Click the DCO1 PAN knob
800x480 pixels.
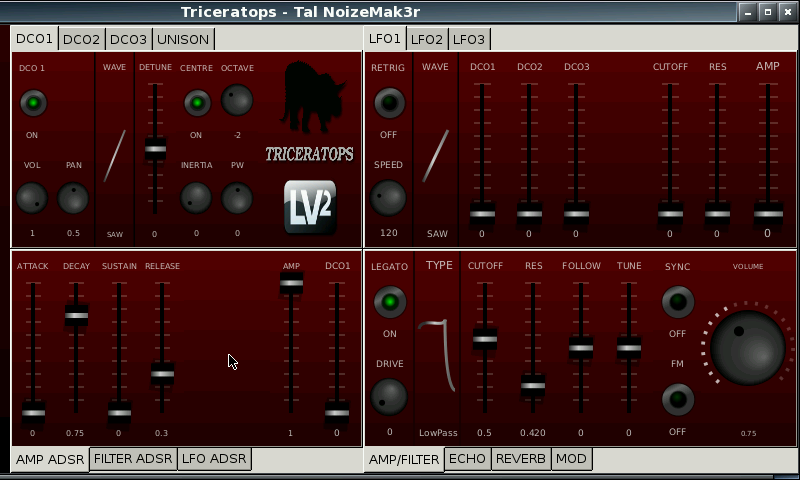click(x=73, y=198)
